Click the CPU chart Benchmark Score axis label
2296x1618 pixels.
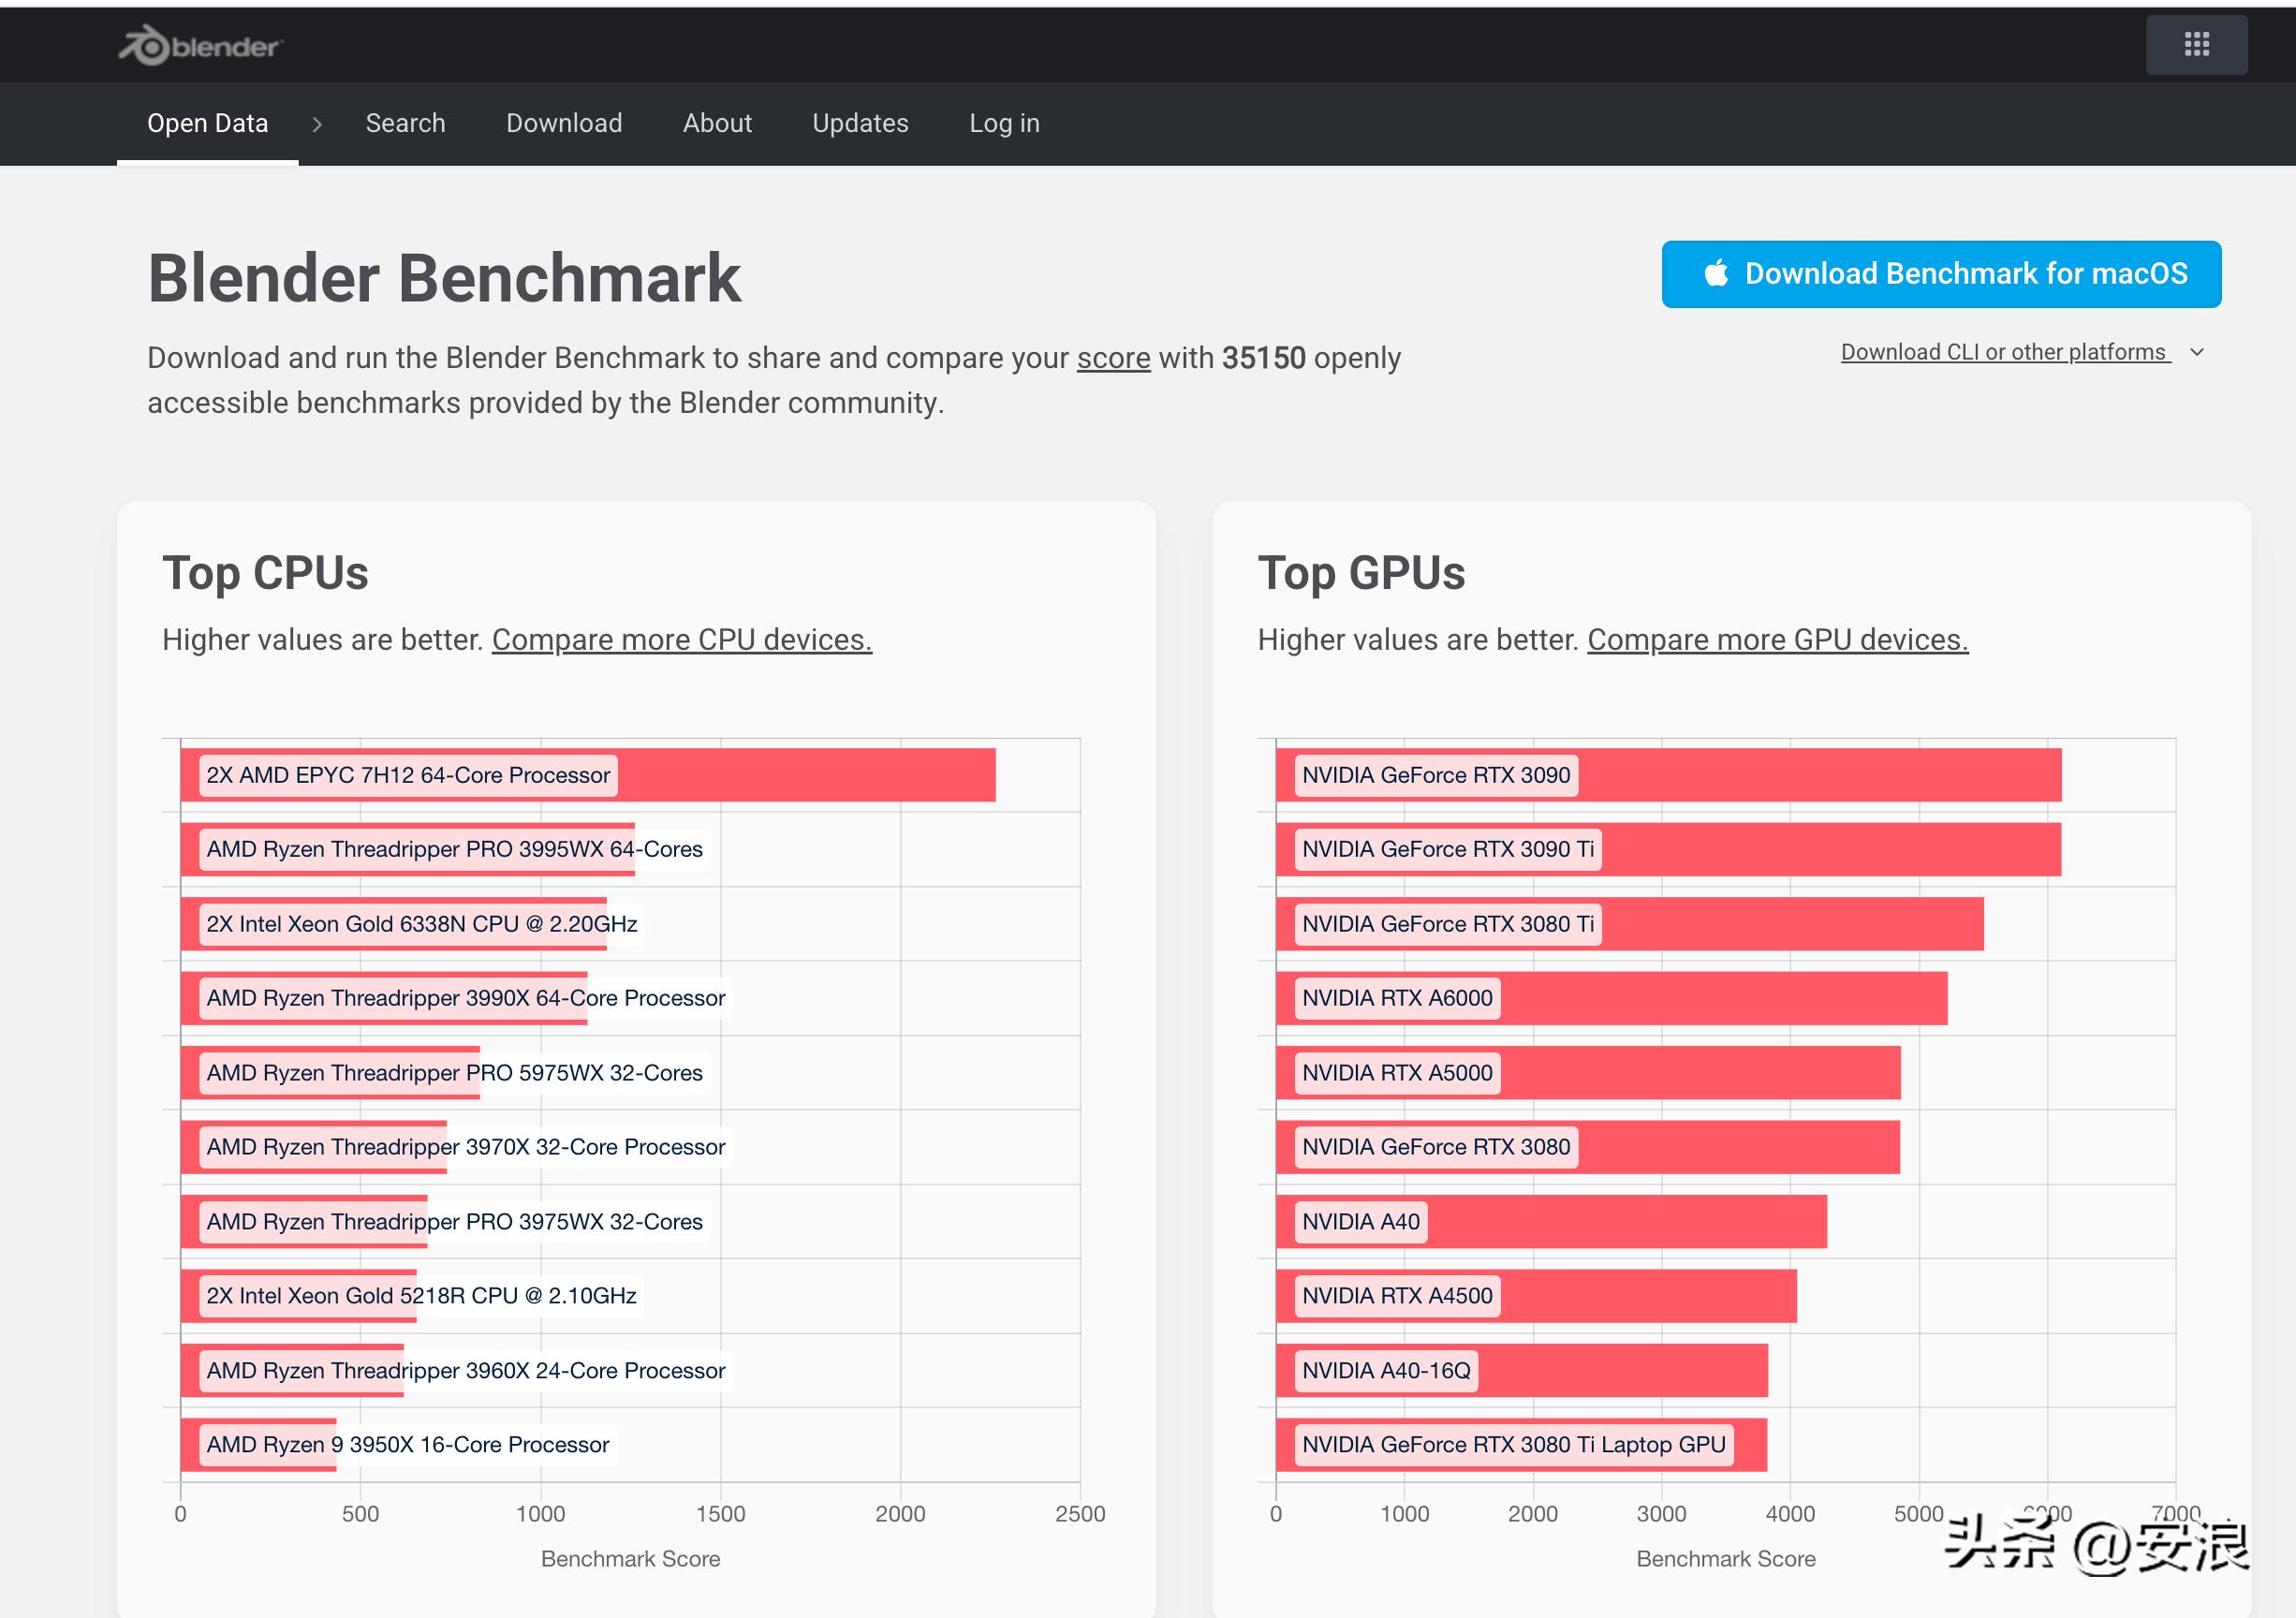click(x=630, y=1559)
